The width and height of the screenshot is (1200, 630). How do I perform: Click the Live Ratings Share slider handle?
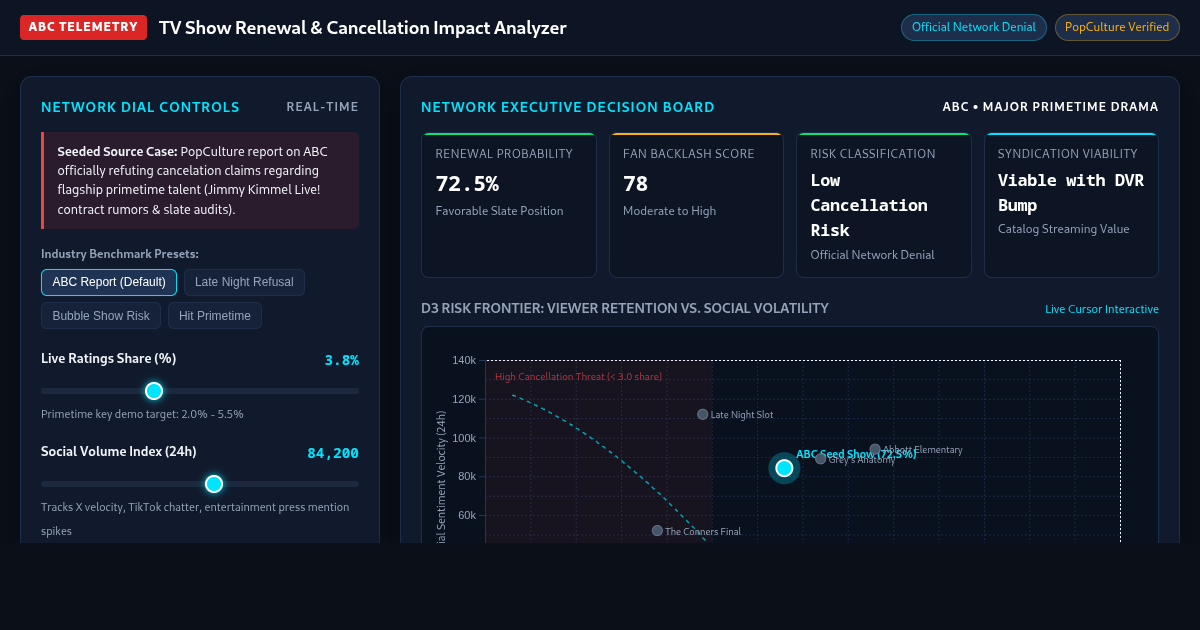click(x=154, y=391)
